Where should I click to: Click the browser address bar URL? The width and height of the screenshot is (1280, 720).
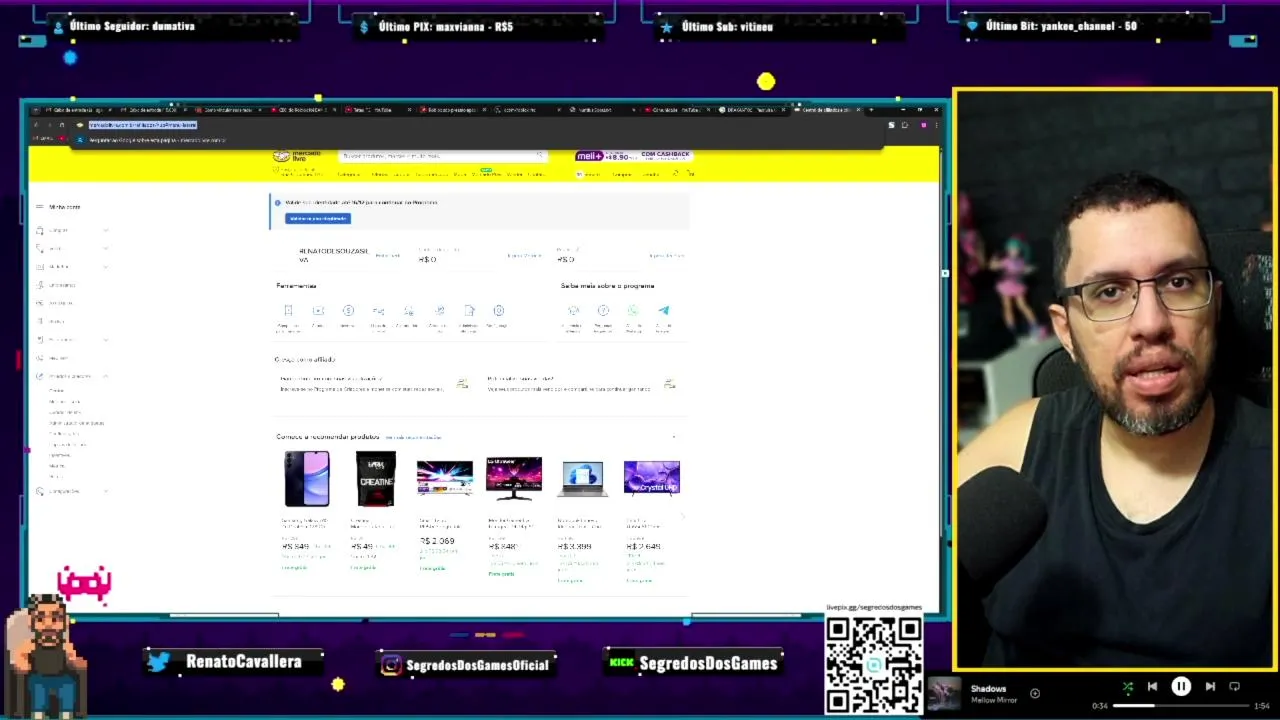click(143, 125)
